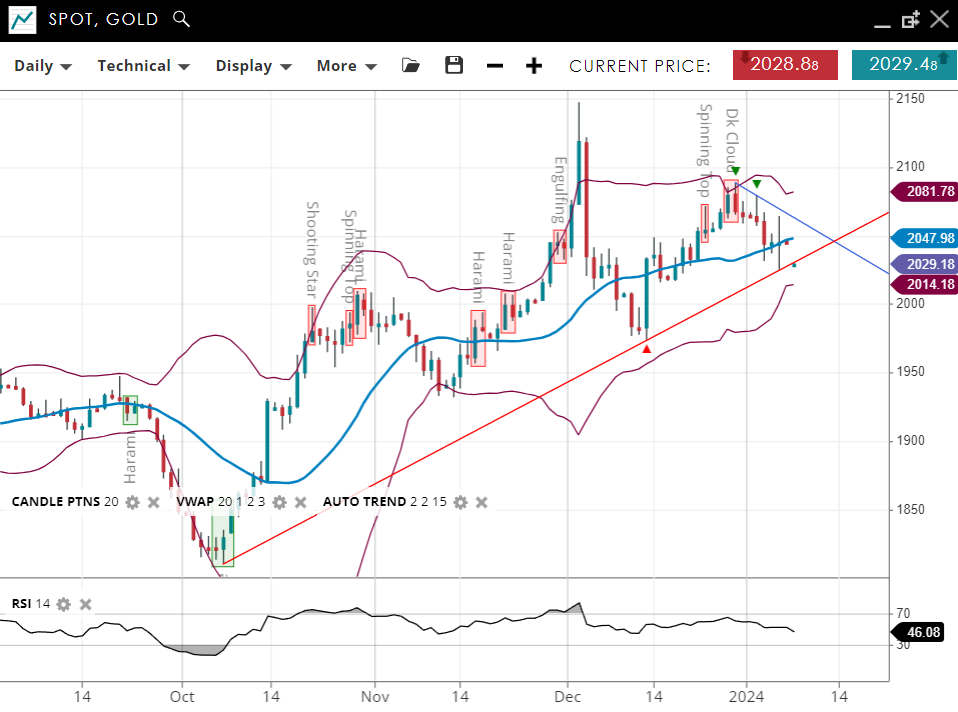The height and width of the screenshot is (712, 958).
Task: Remove the RSI indicator panel
Action: 86,604
